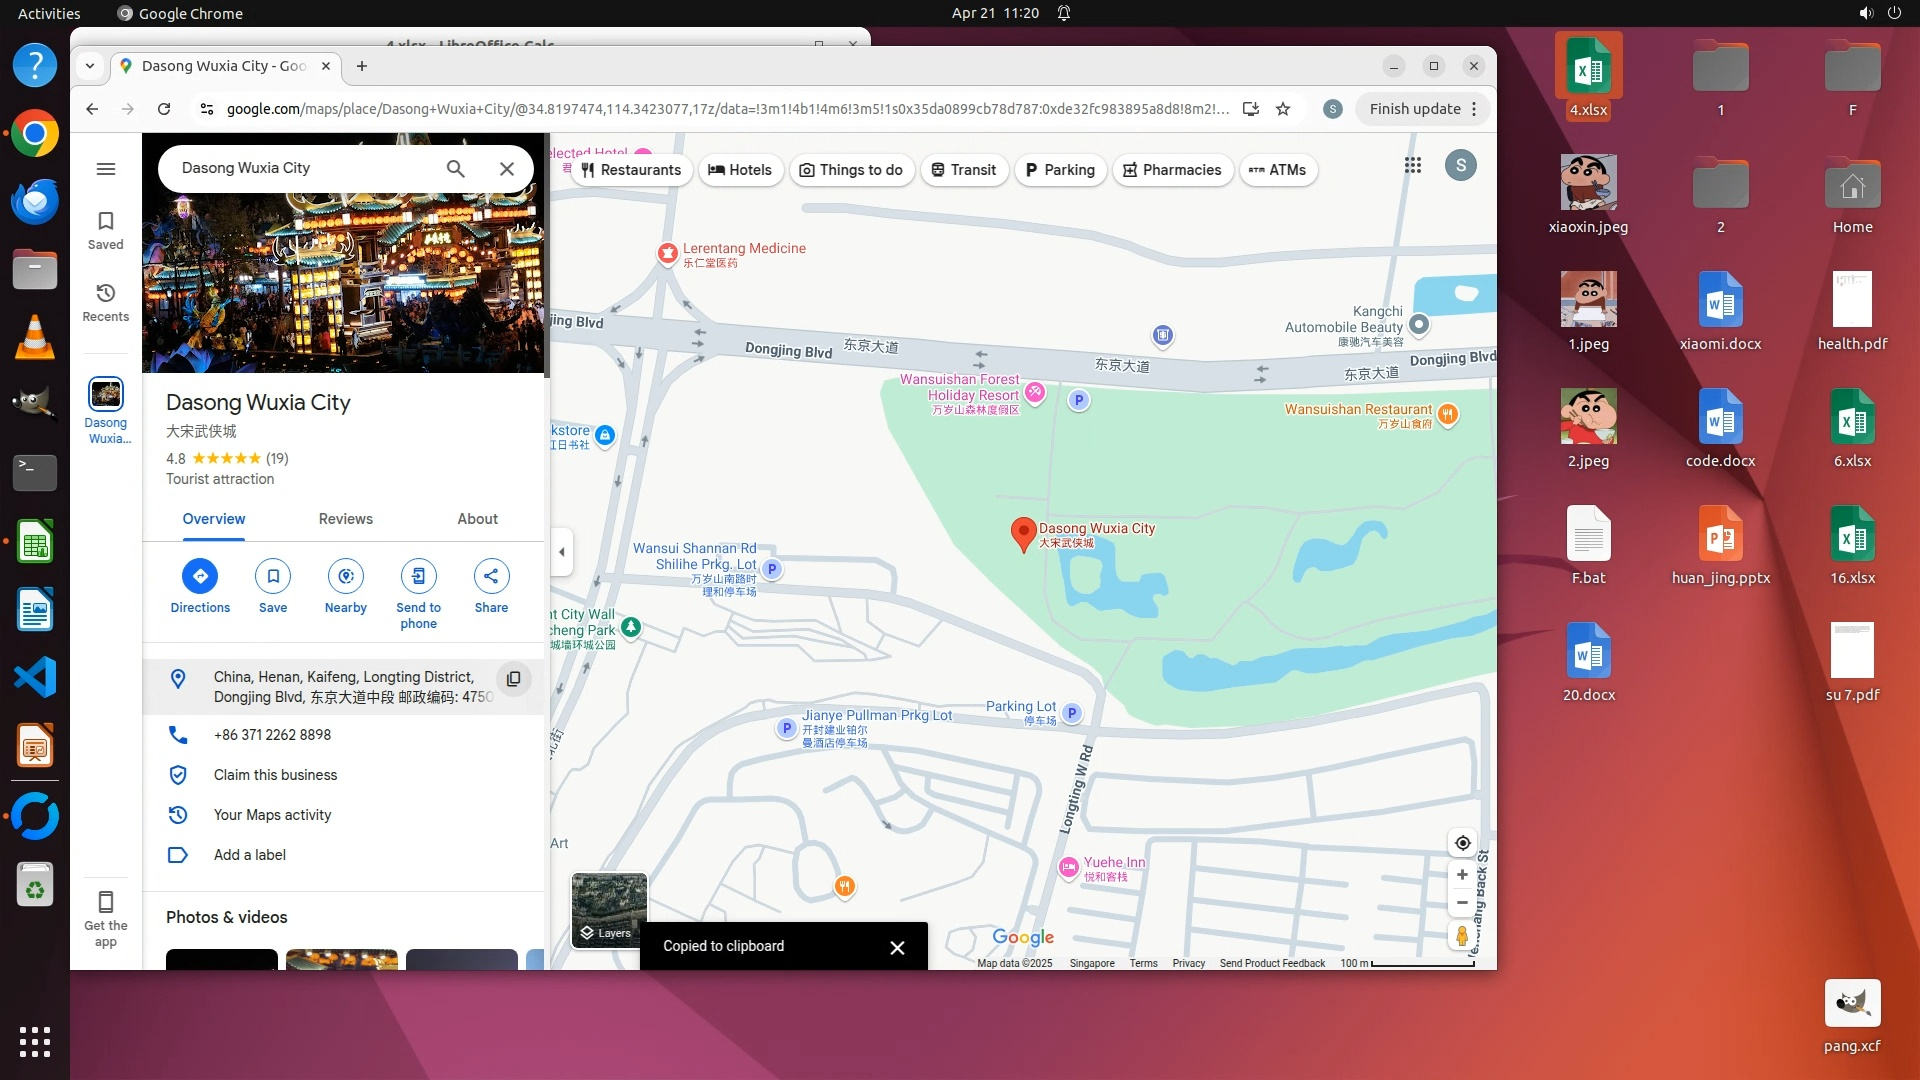Zoom in the map with plus
Viewport: 1920px width, 1080px height.
pyautogui.click(x=1462, y=875)
